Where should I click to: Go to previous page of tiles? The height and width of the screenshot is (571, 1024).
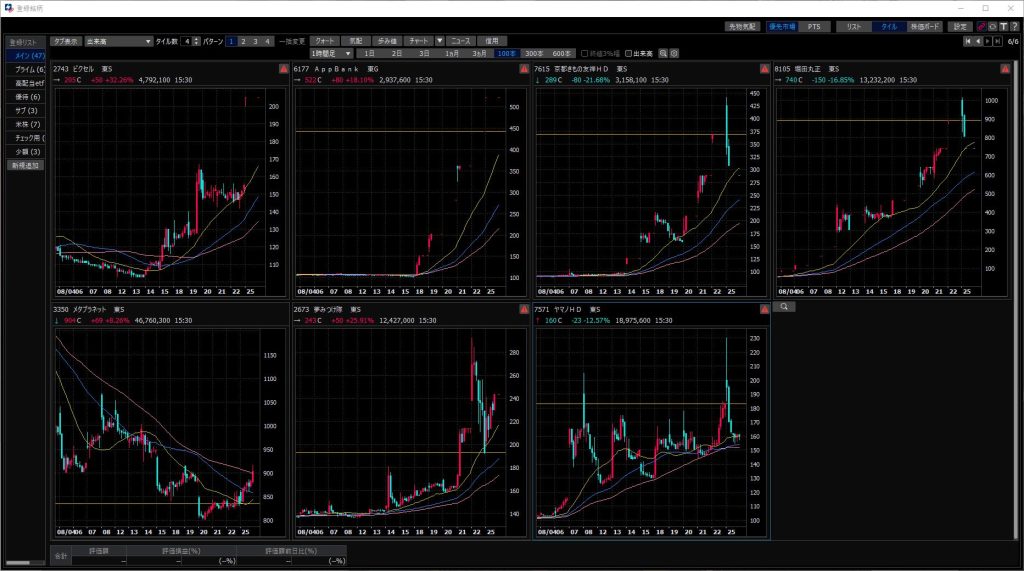coord(977,41)
